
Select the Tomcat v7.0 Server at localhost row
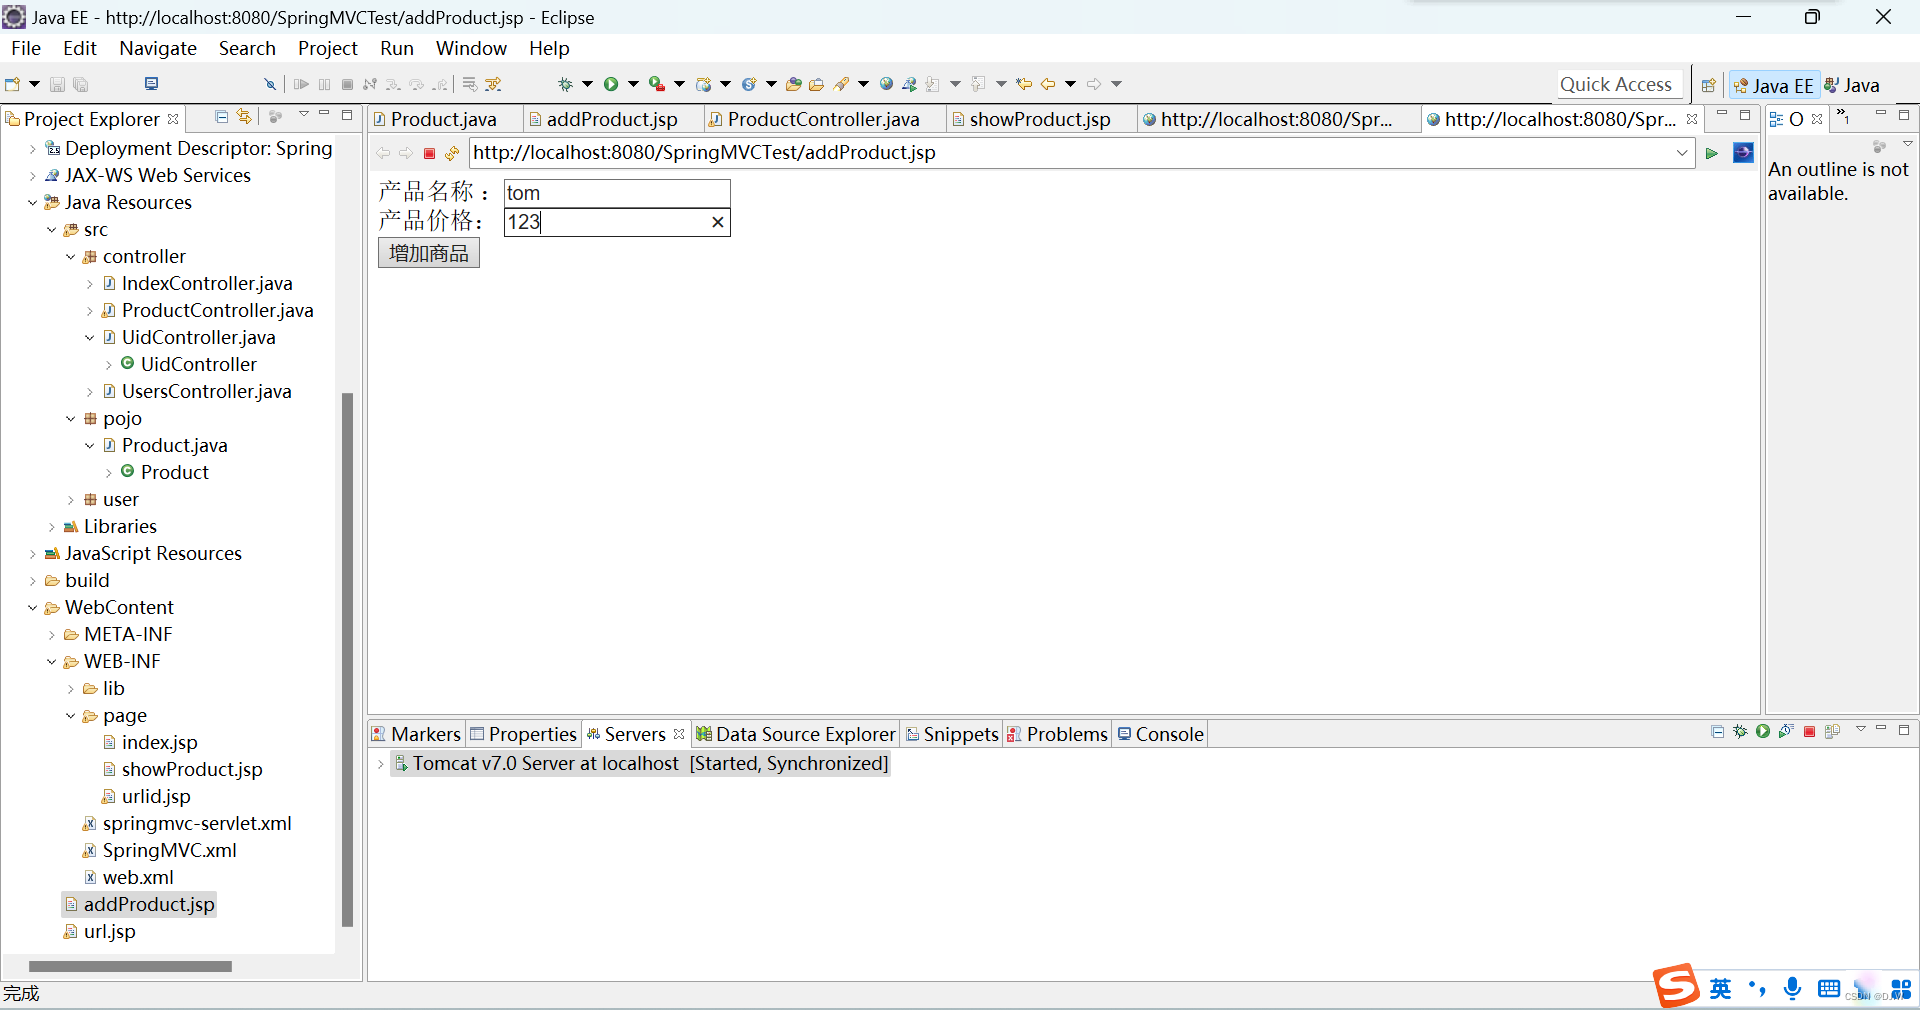pyautogui.click(x=640, y=764)
